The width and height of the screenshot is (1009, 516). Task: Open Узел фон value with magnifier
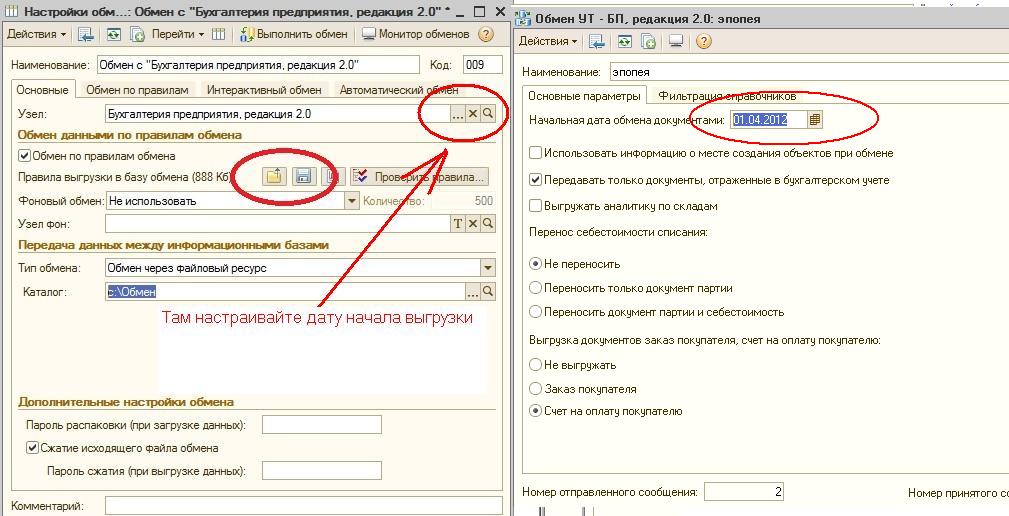coord(488,224)
